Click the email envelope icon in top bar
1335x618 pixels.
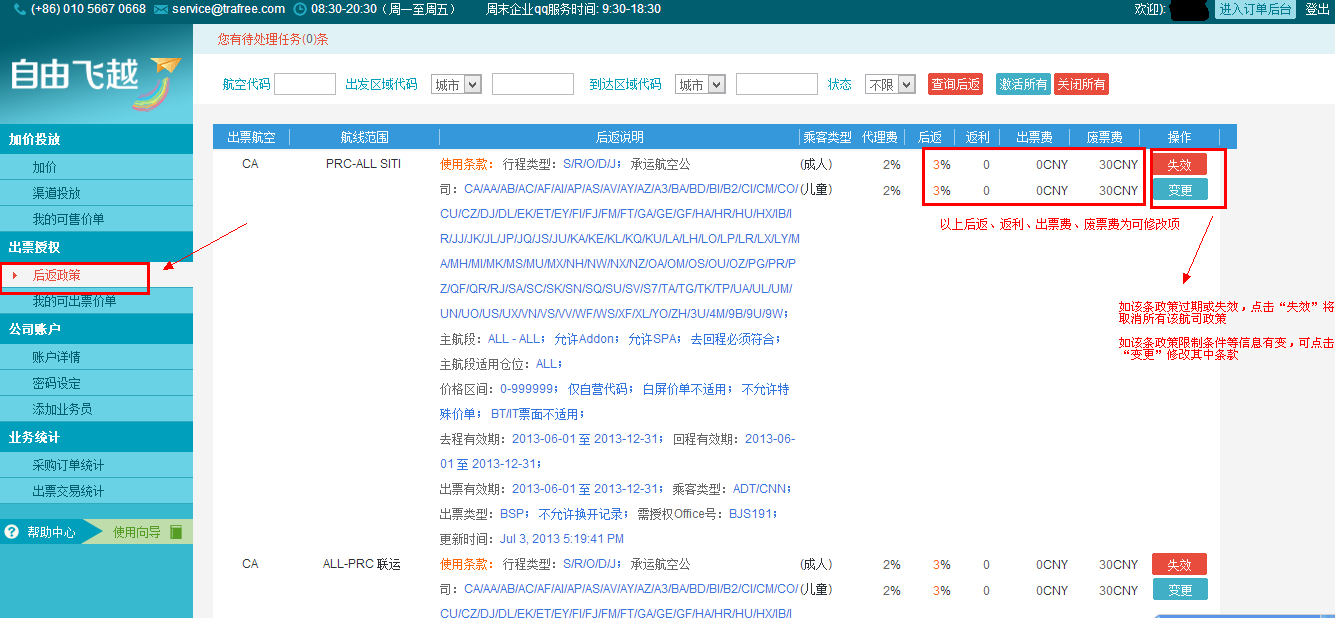pos(161,9)
